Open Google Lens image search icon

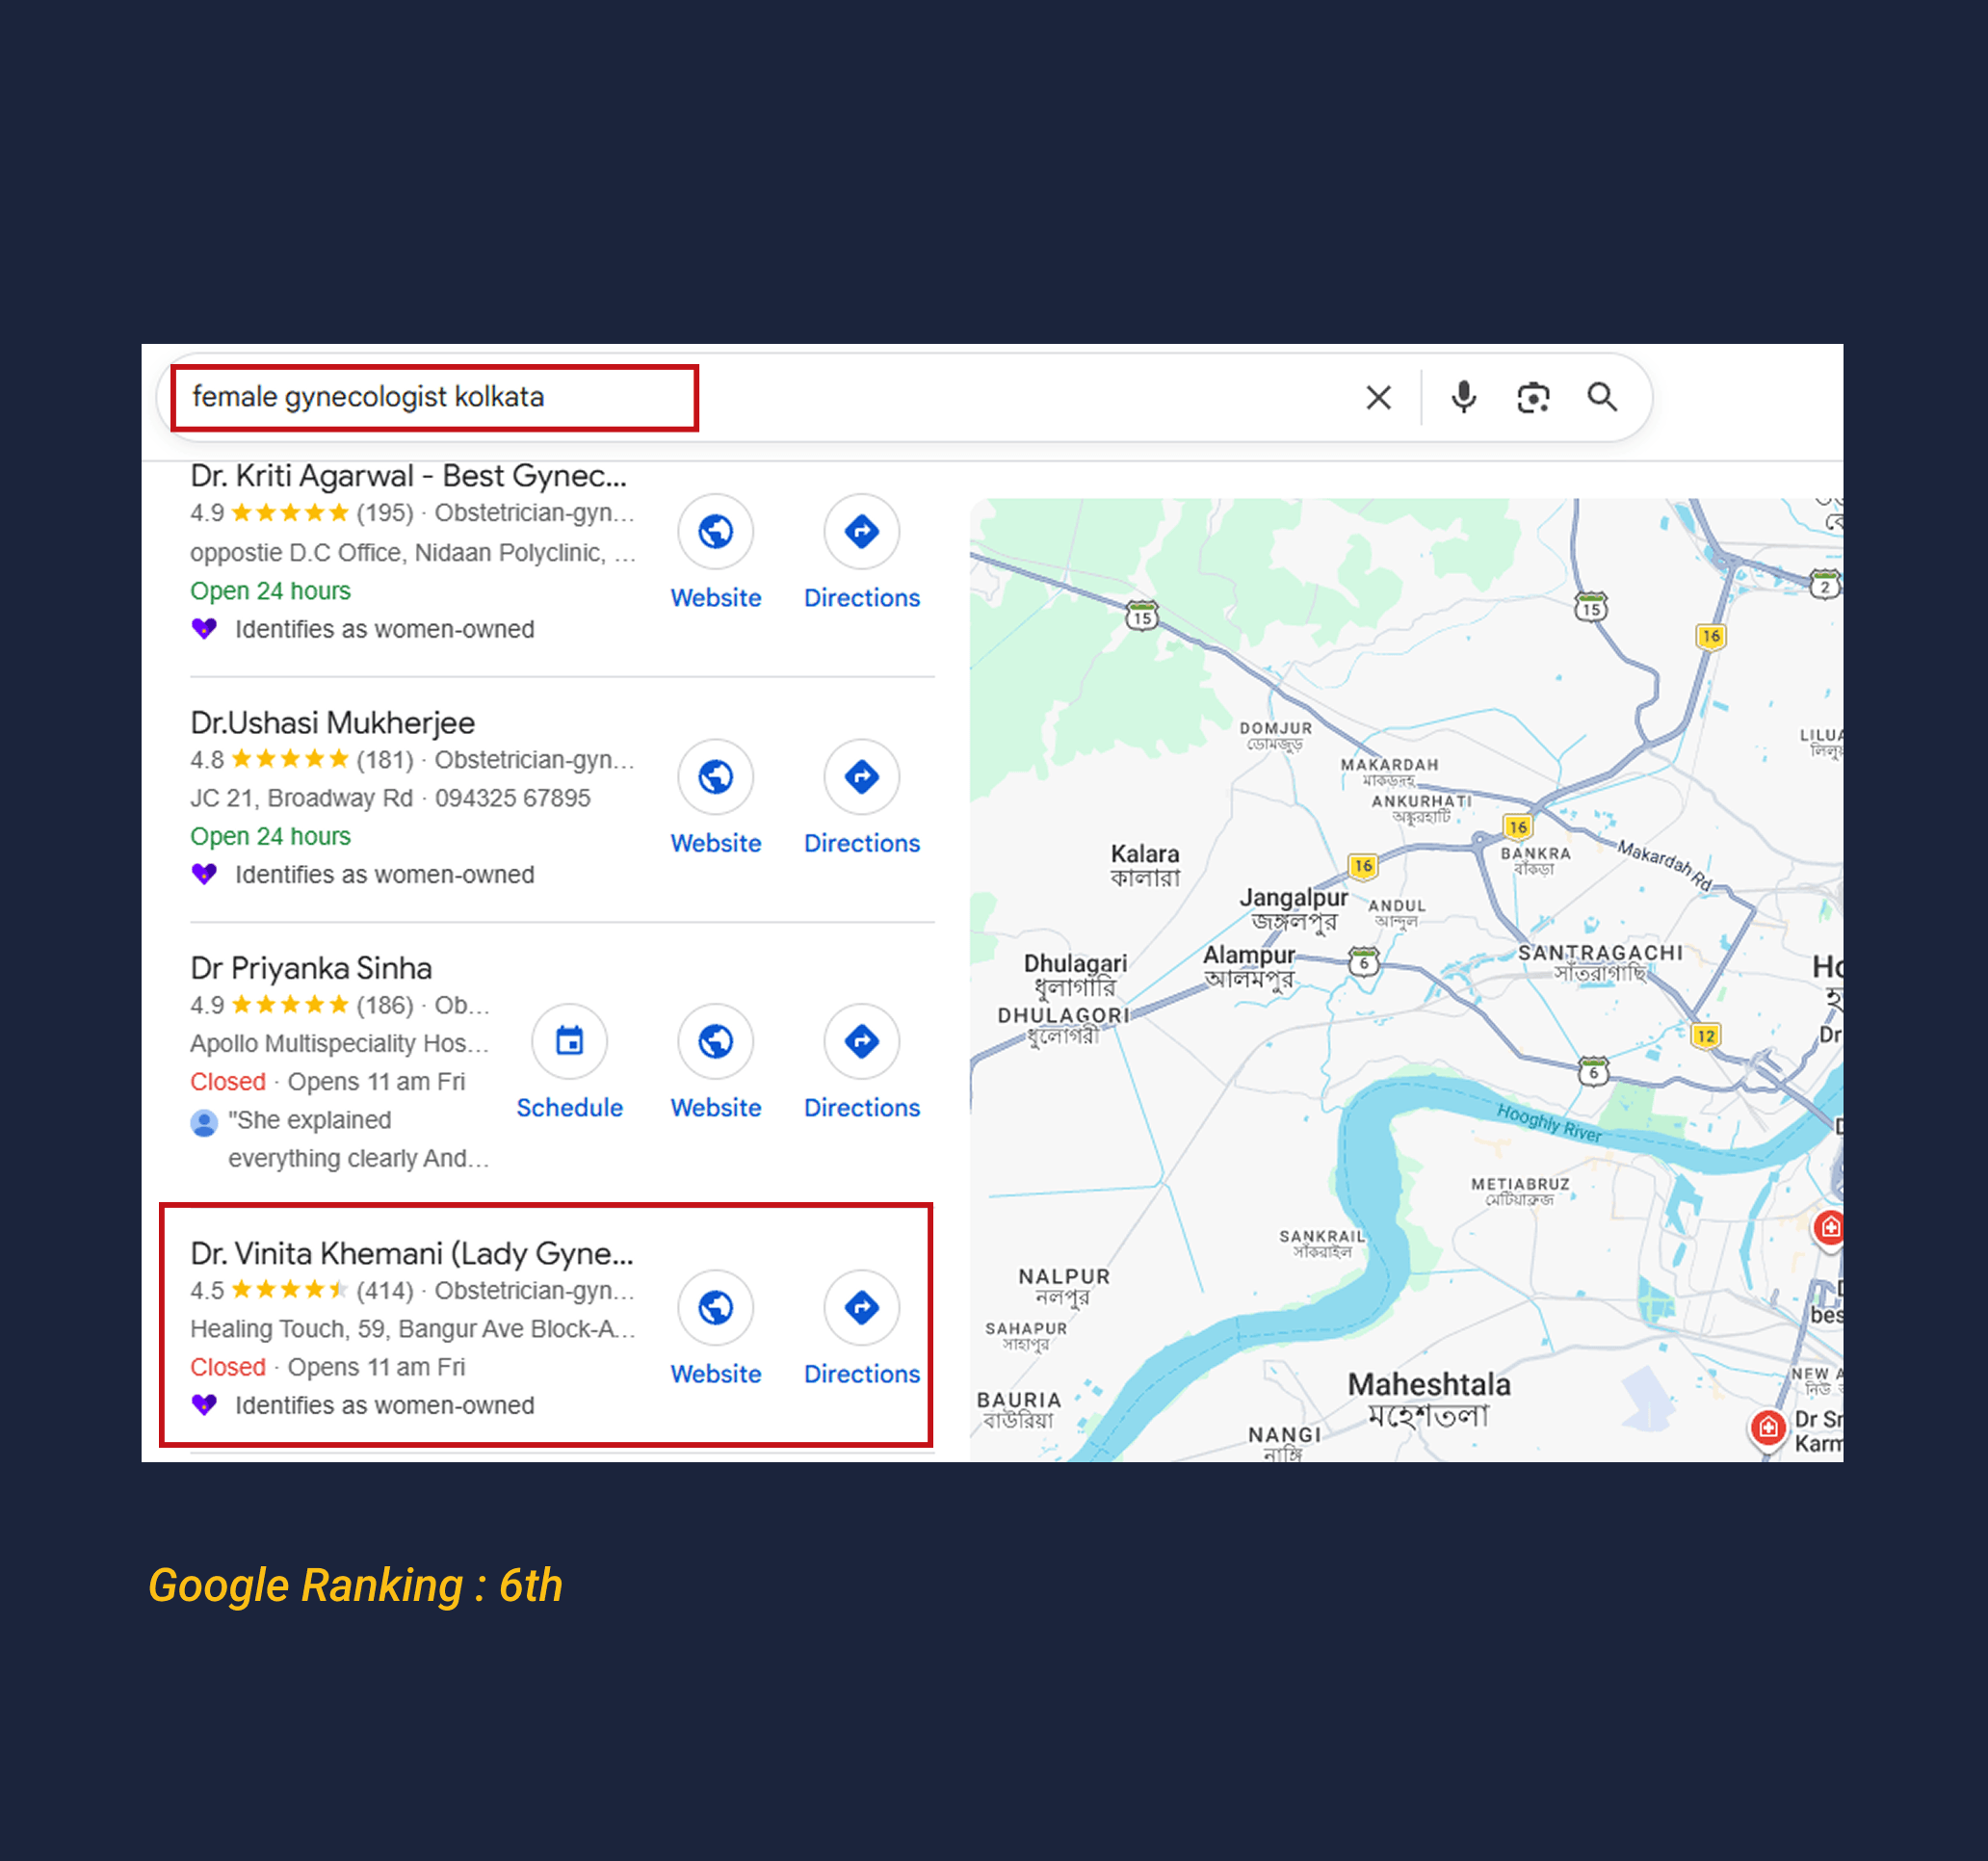(x=1532, y=397)
